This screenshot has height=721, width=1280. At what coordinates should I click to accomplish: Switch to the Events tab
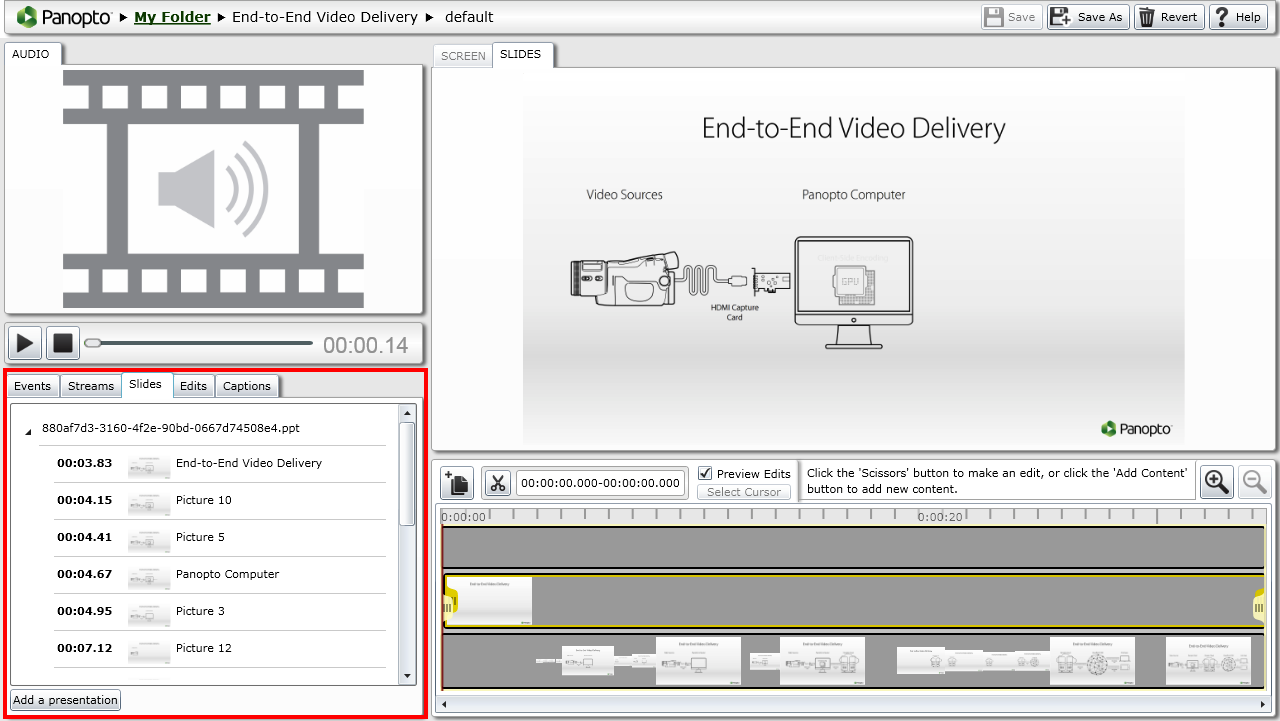tap(33, 386)
